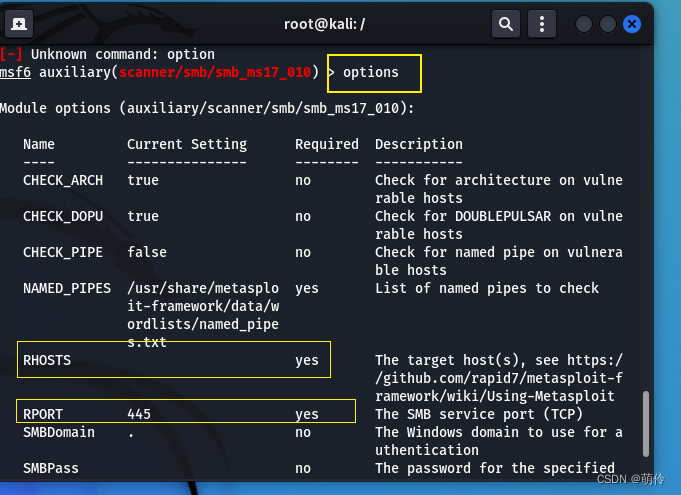Maximize the terminal window

pos(608,24)
